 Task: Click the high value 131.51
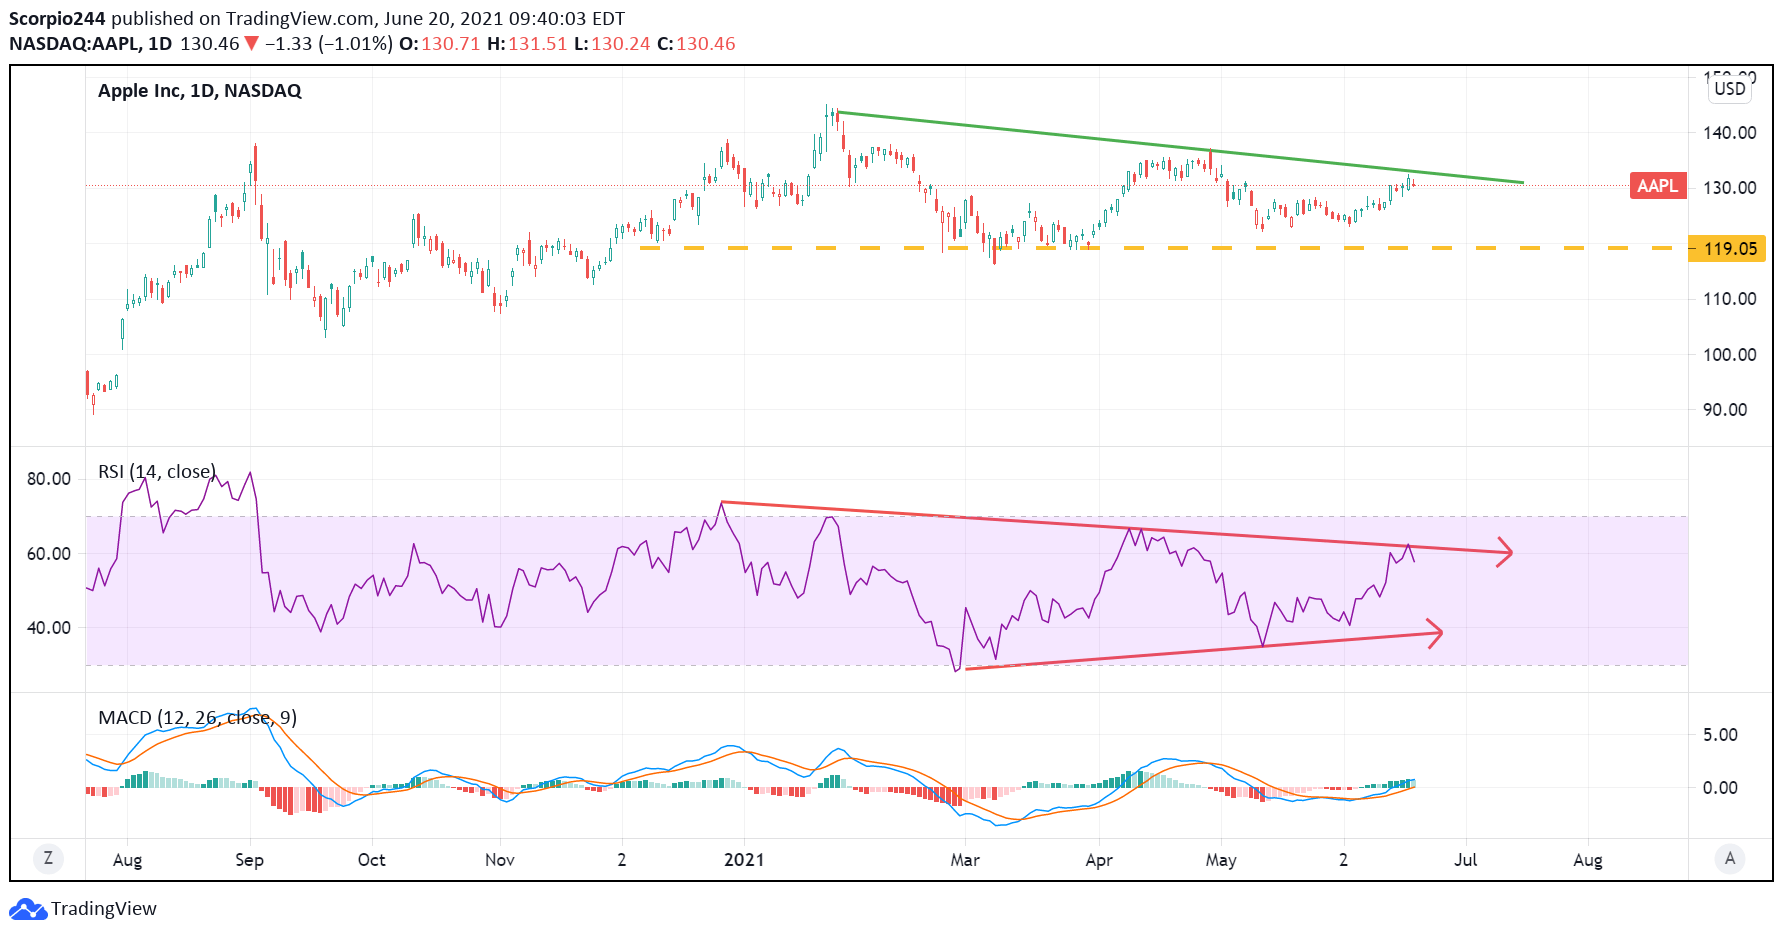tap(537, 44)
